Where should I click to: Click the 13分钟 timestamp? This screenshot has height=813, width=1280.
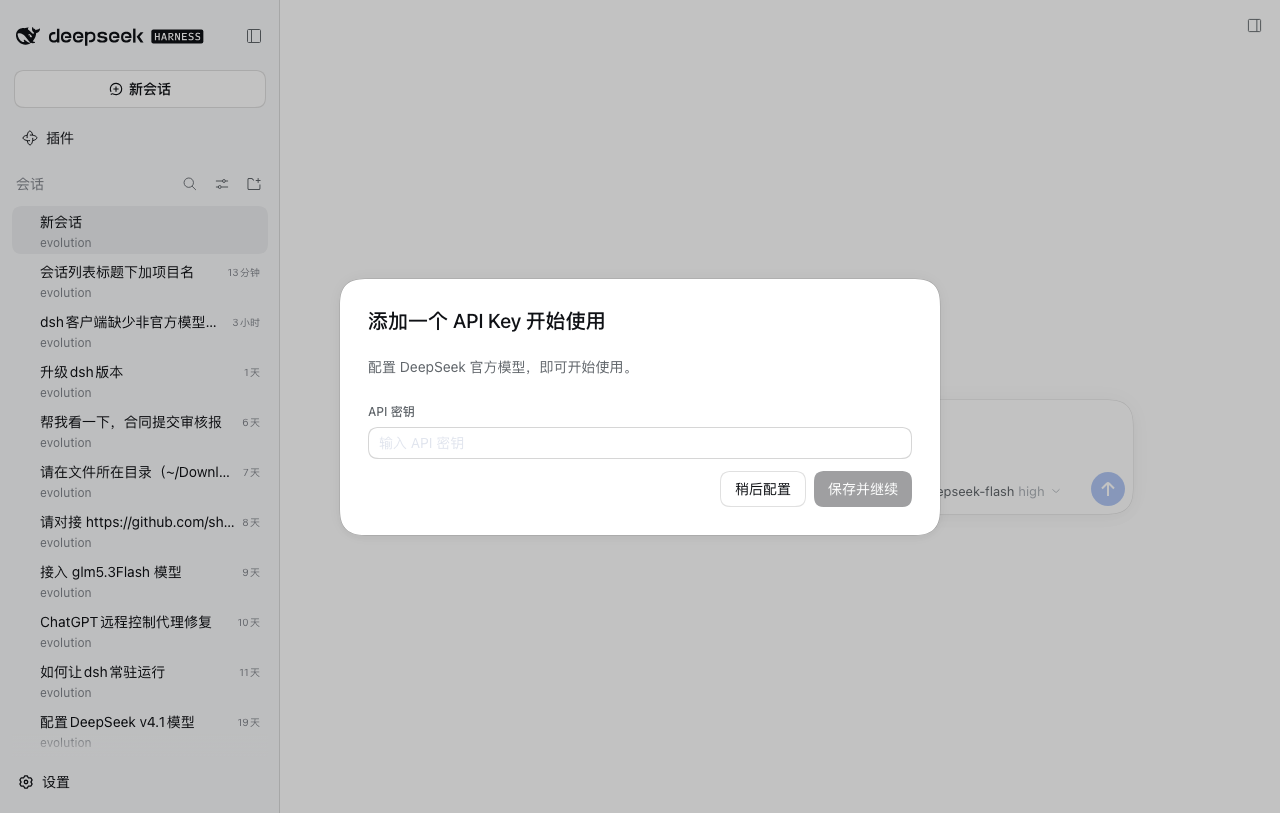click(x=243, y=272)
